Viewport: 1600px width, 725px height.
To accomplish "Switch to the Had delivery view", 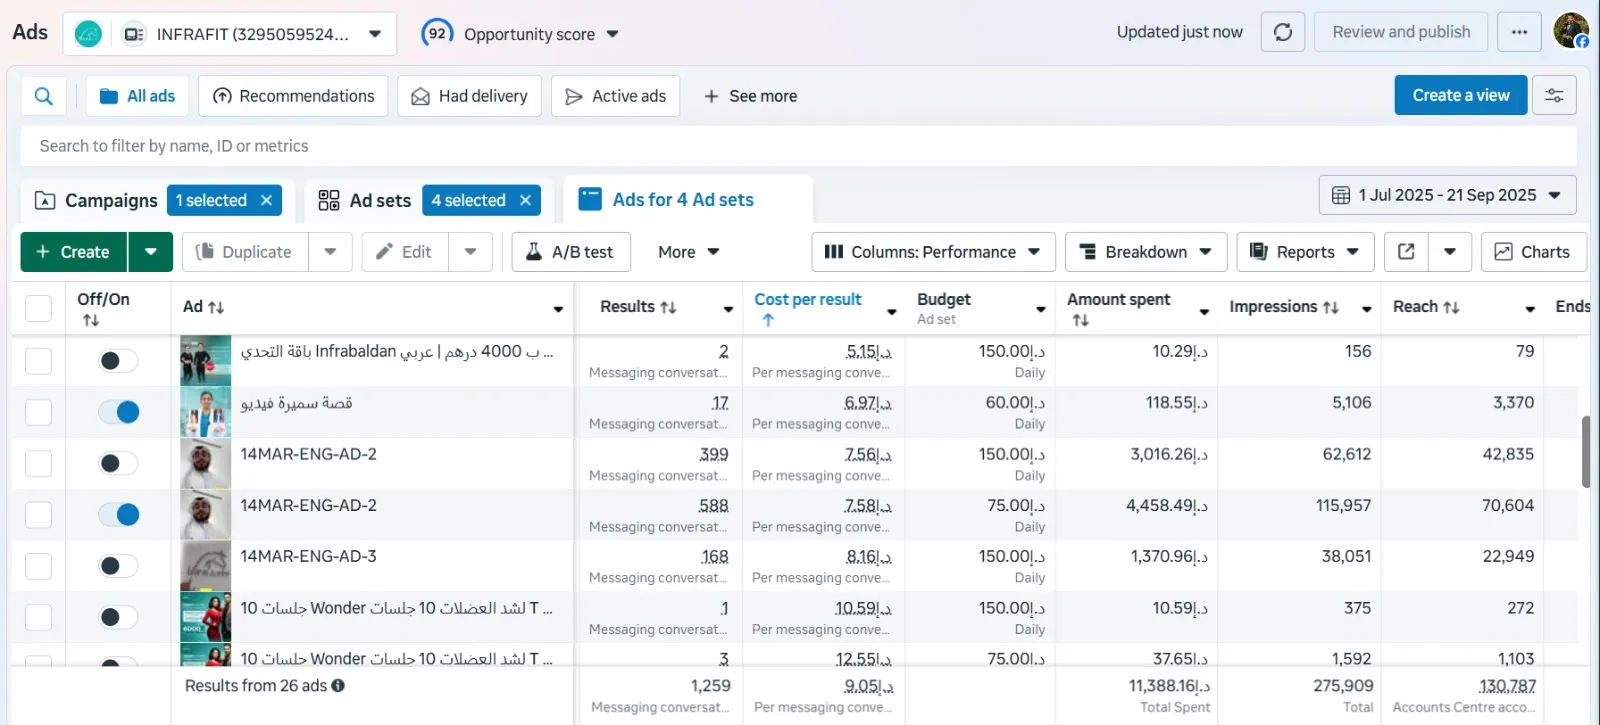I will tap(469, 96).
